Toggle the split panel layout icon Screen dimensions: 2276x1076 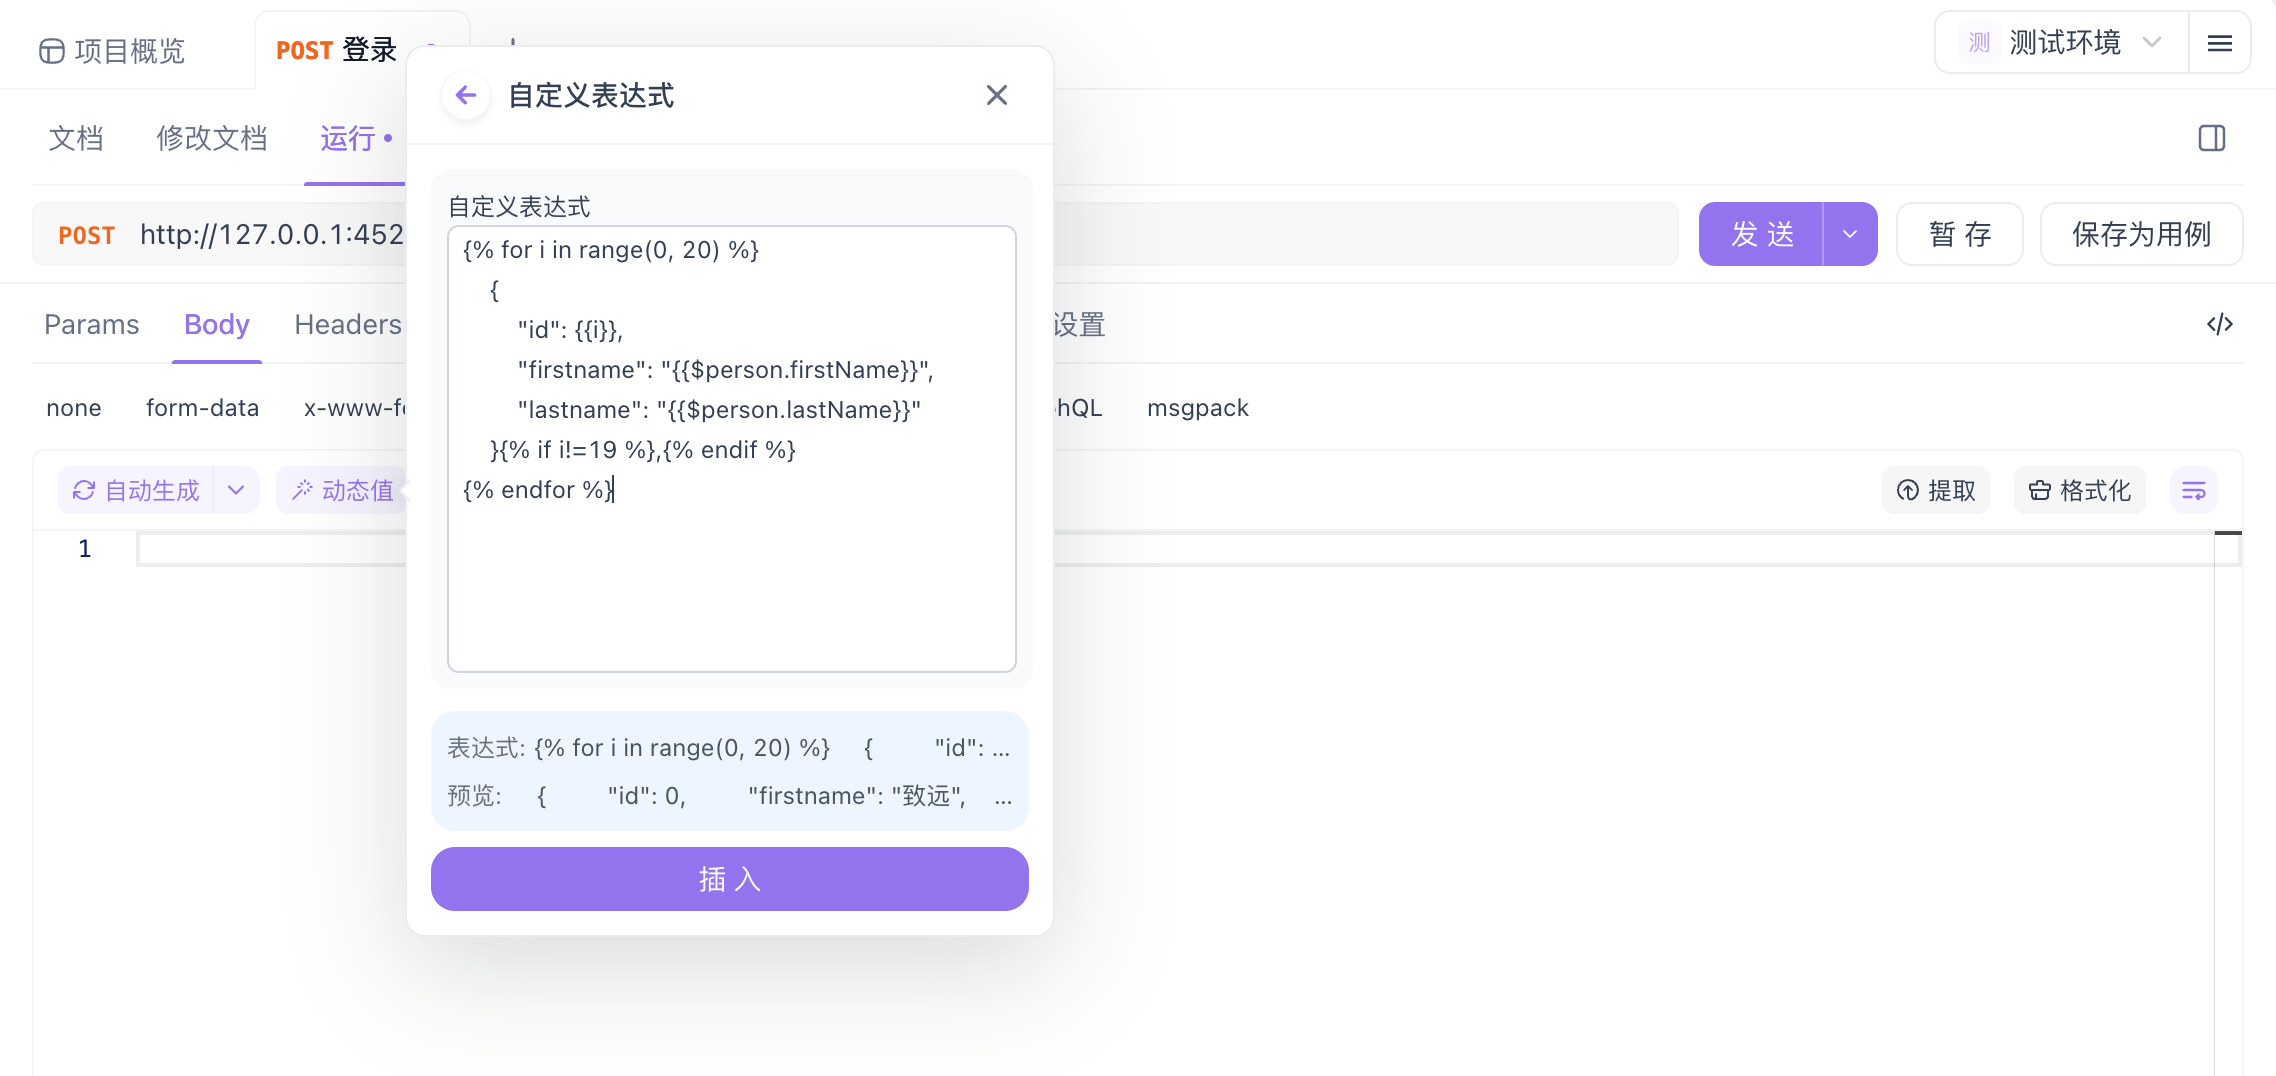click(x=2212, y=139)
